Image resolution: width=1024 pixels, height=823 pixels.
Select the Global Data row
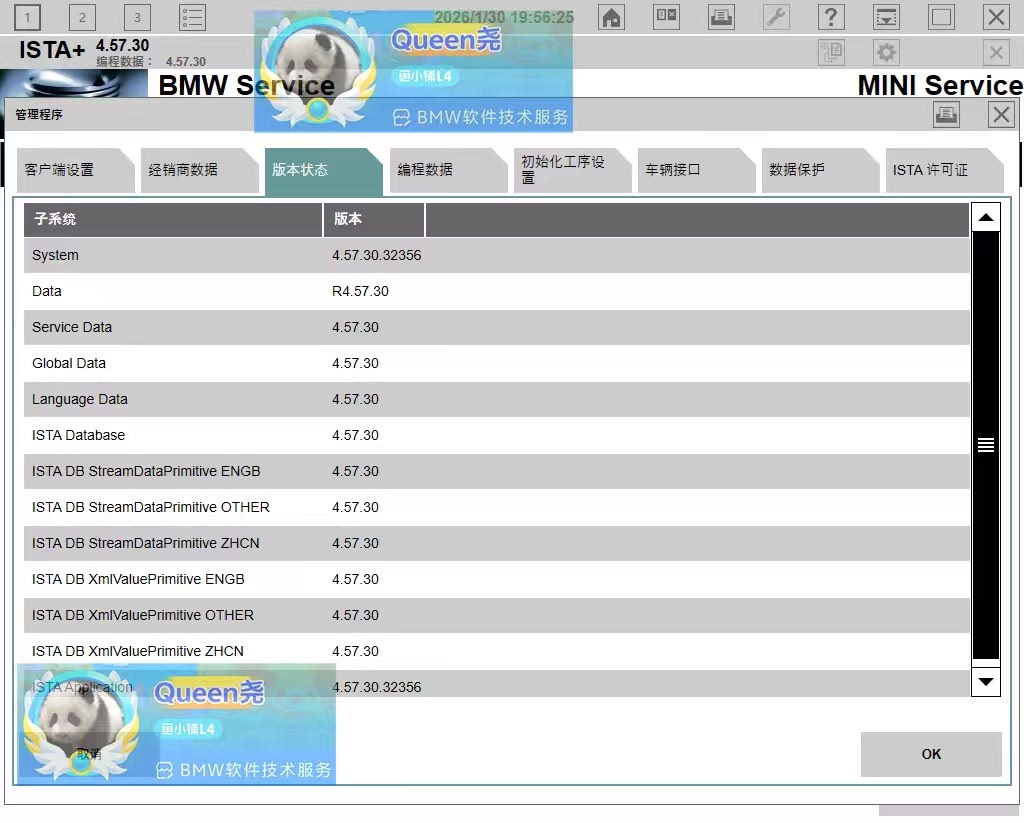(x=496, y=363)
